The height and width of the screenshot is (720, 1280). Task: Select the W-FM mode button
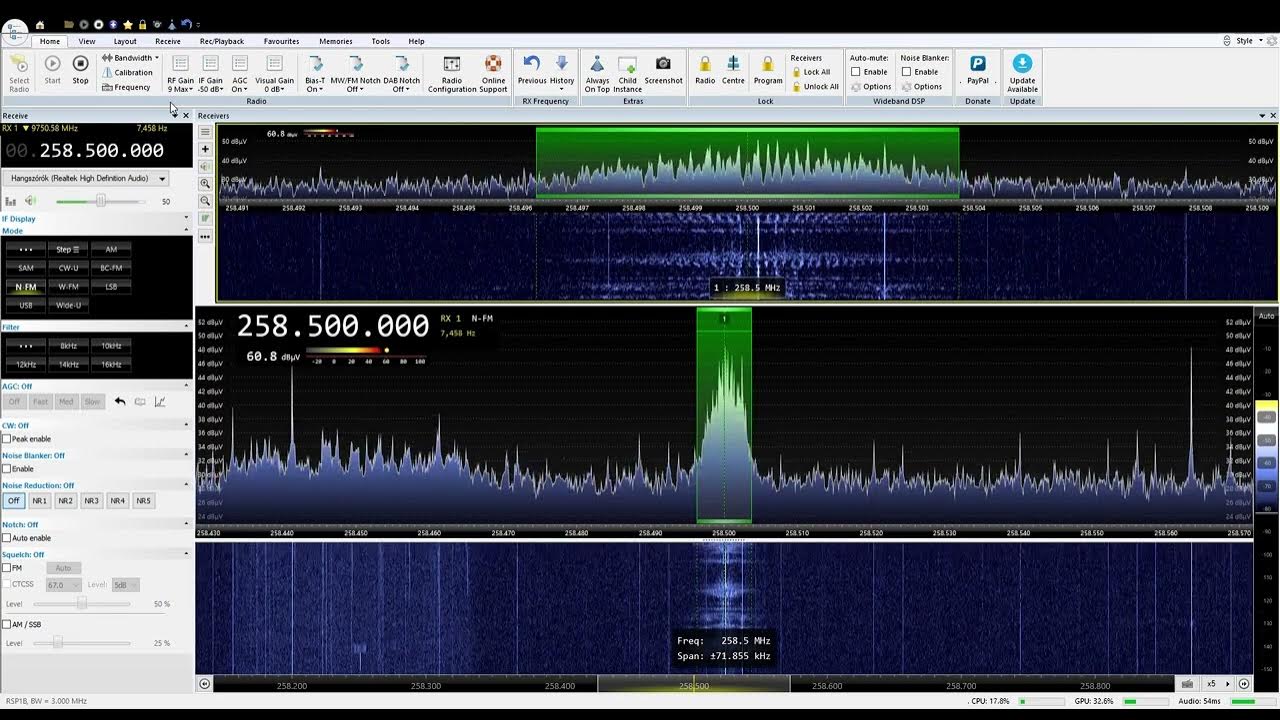pyautogui.click(x=68, y=287)
